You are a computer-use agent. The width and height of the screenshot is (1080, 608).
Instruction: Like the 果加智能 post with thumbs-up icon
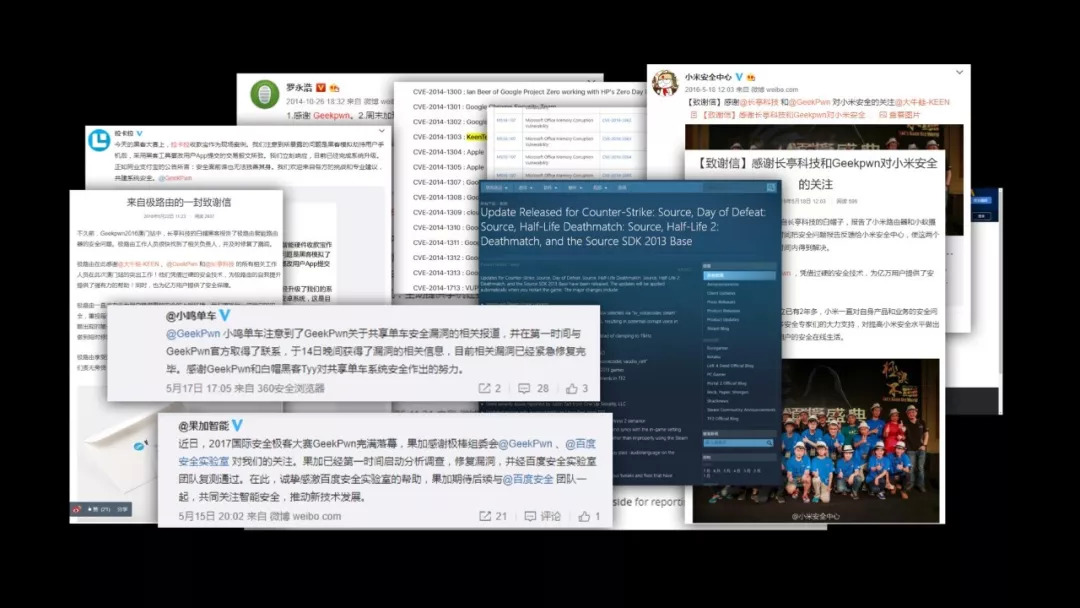584,516
